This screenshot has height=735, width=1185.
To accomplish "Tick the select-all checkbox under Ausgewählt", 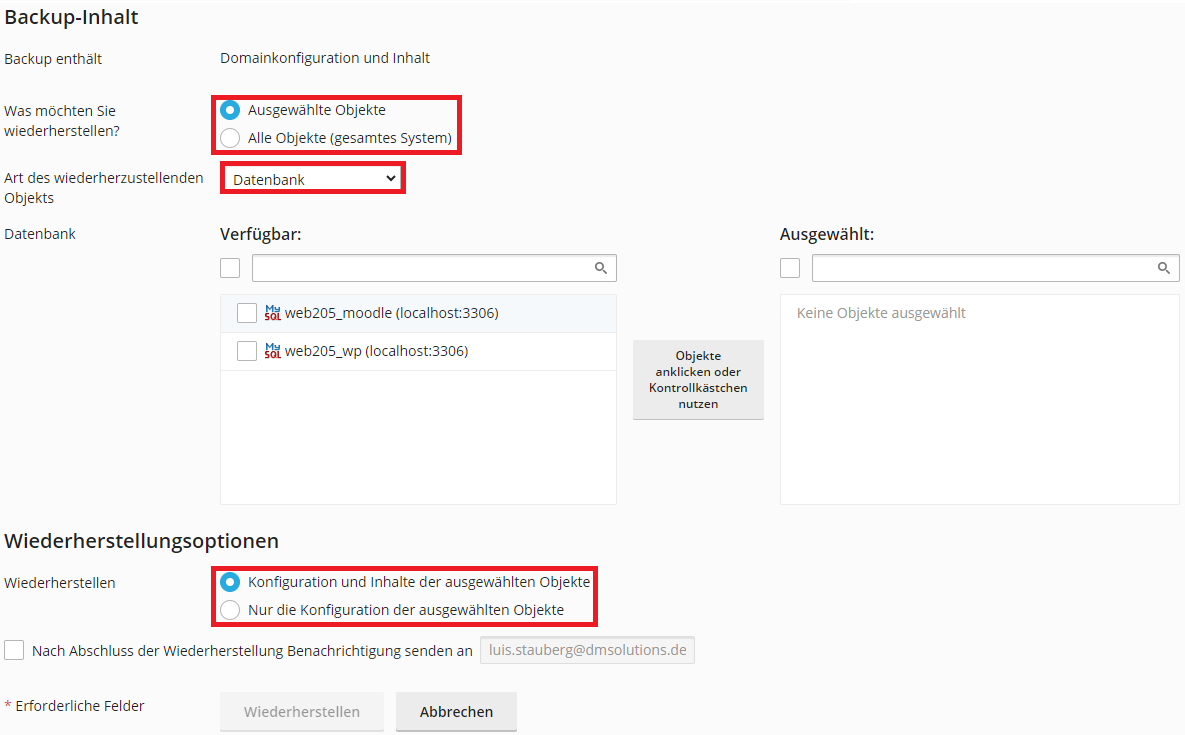I will (790, 268).
